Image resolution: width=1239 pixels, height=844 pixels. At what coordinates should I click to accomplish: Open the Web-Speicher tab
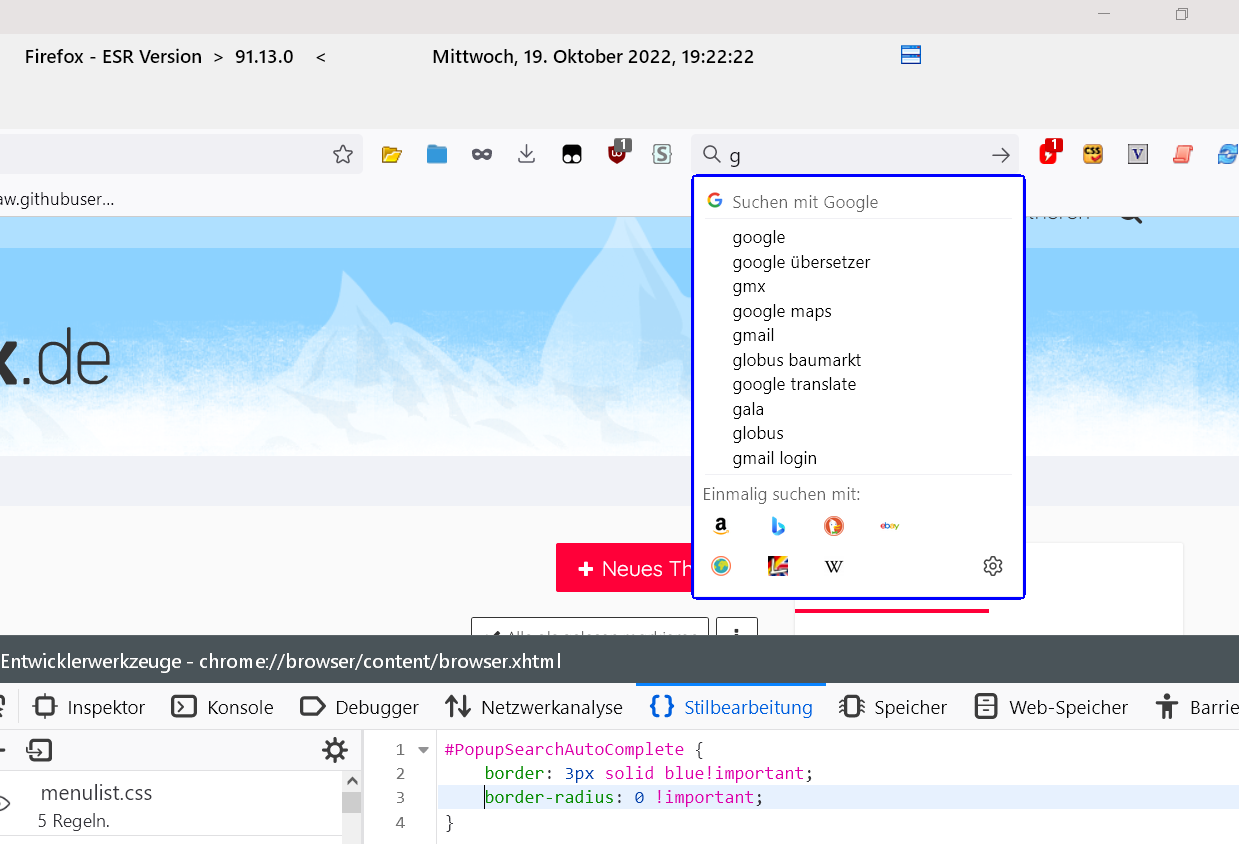[x=1051, y=707]
